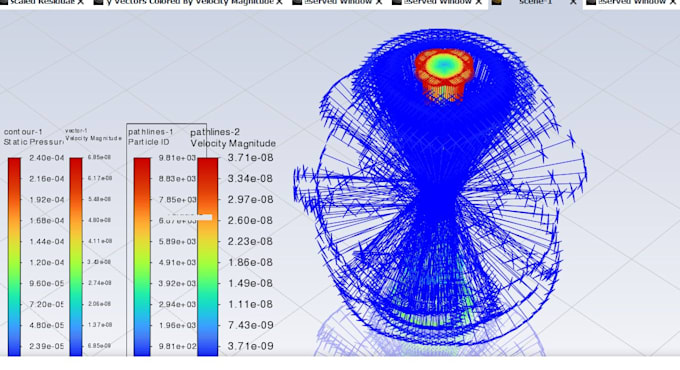
Task: Click the 8.83e+03 Particle ID value
Action: pyautogui.click(x=177, y=179)
